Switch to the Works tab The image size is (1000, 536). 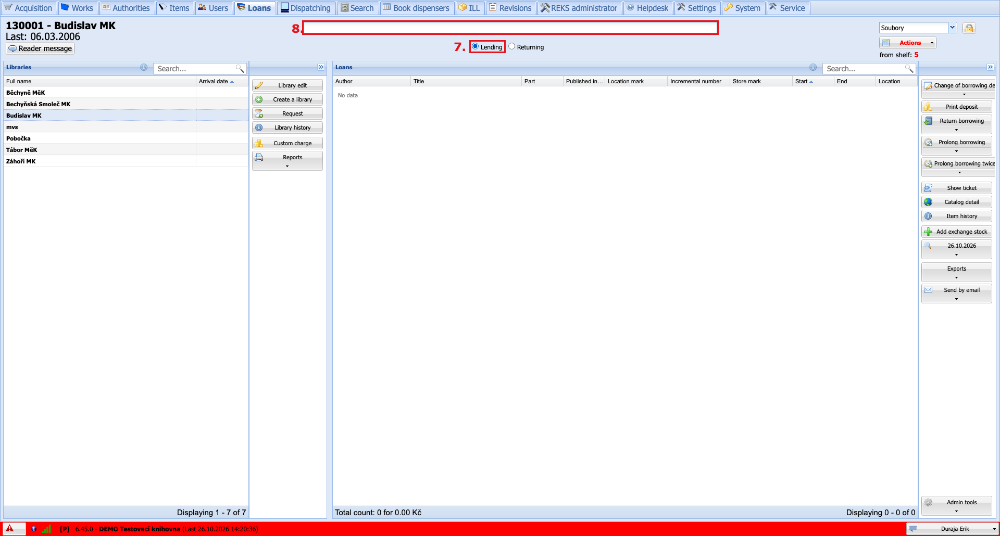click(x=77, y=8)
